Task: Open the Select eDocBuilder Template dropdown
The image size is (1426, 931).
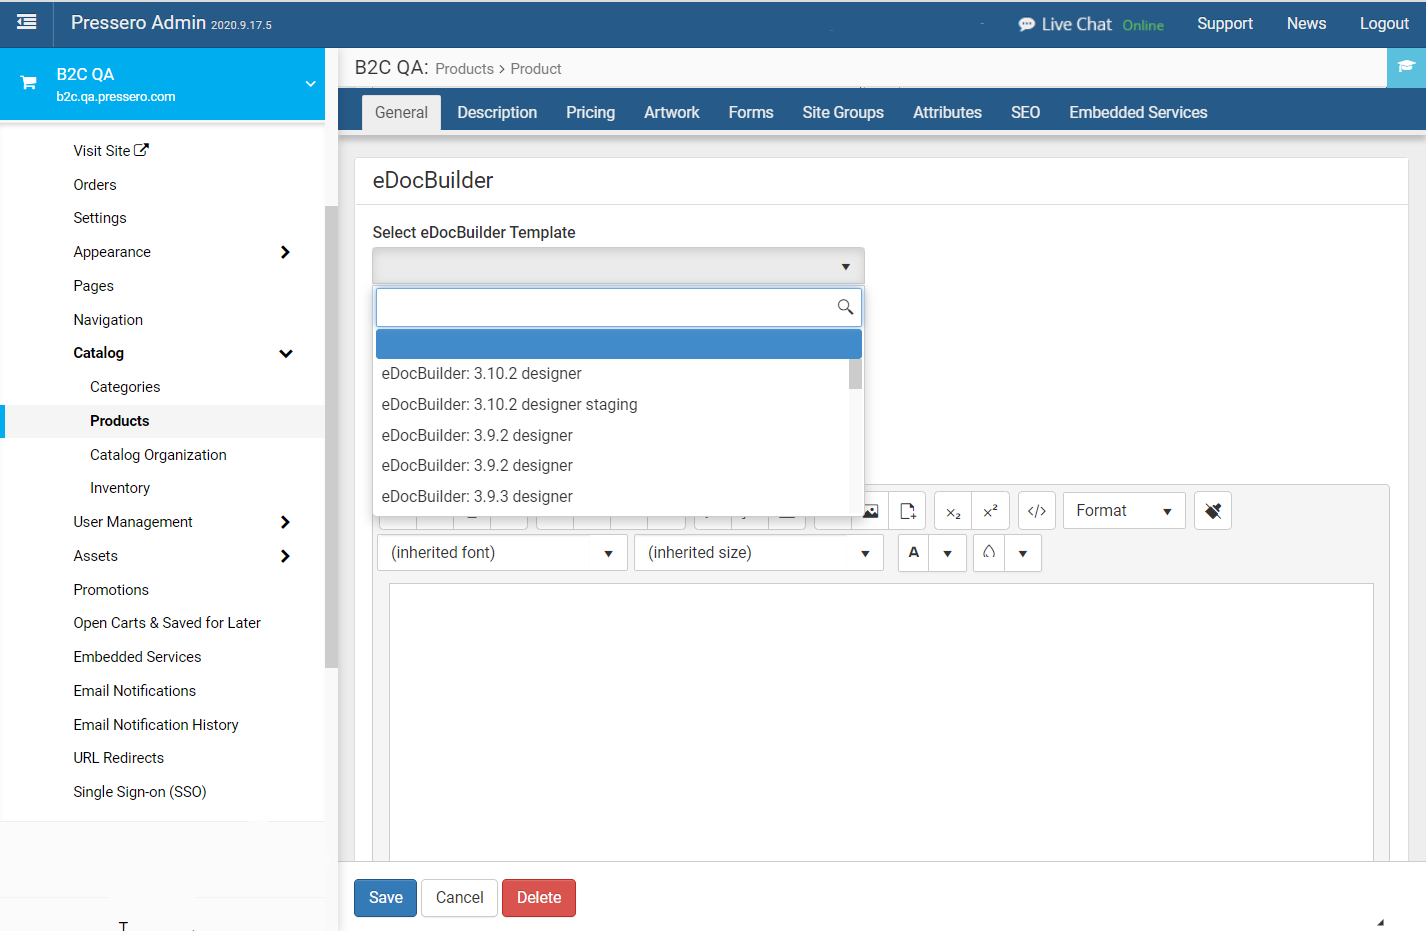Action: [x=618, y=266]
